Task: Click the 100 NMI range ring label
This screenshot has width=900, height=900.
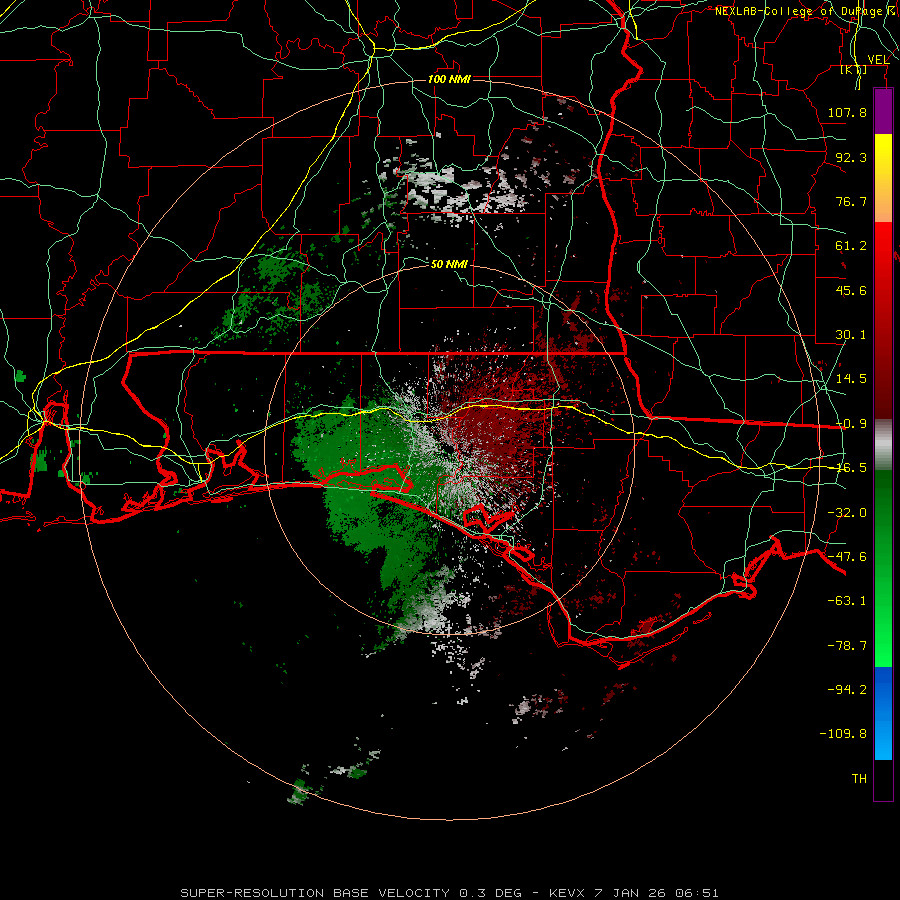Action: click(449, 79)
